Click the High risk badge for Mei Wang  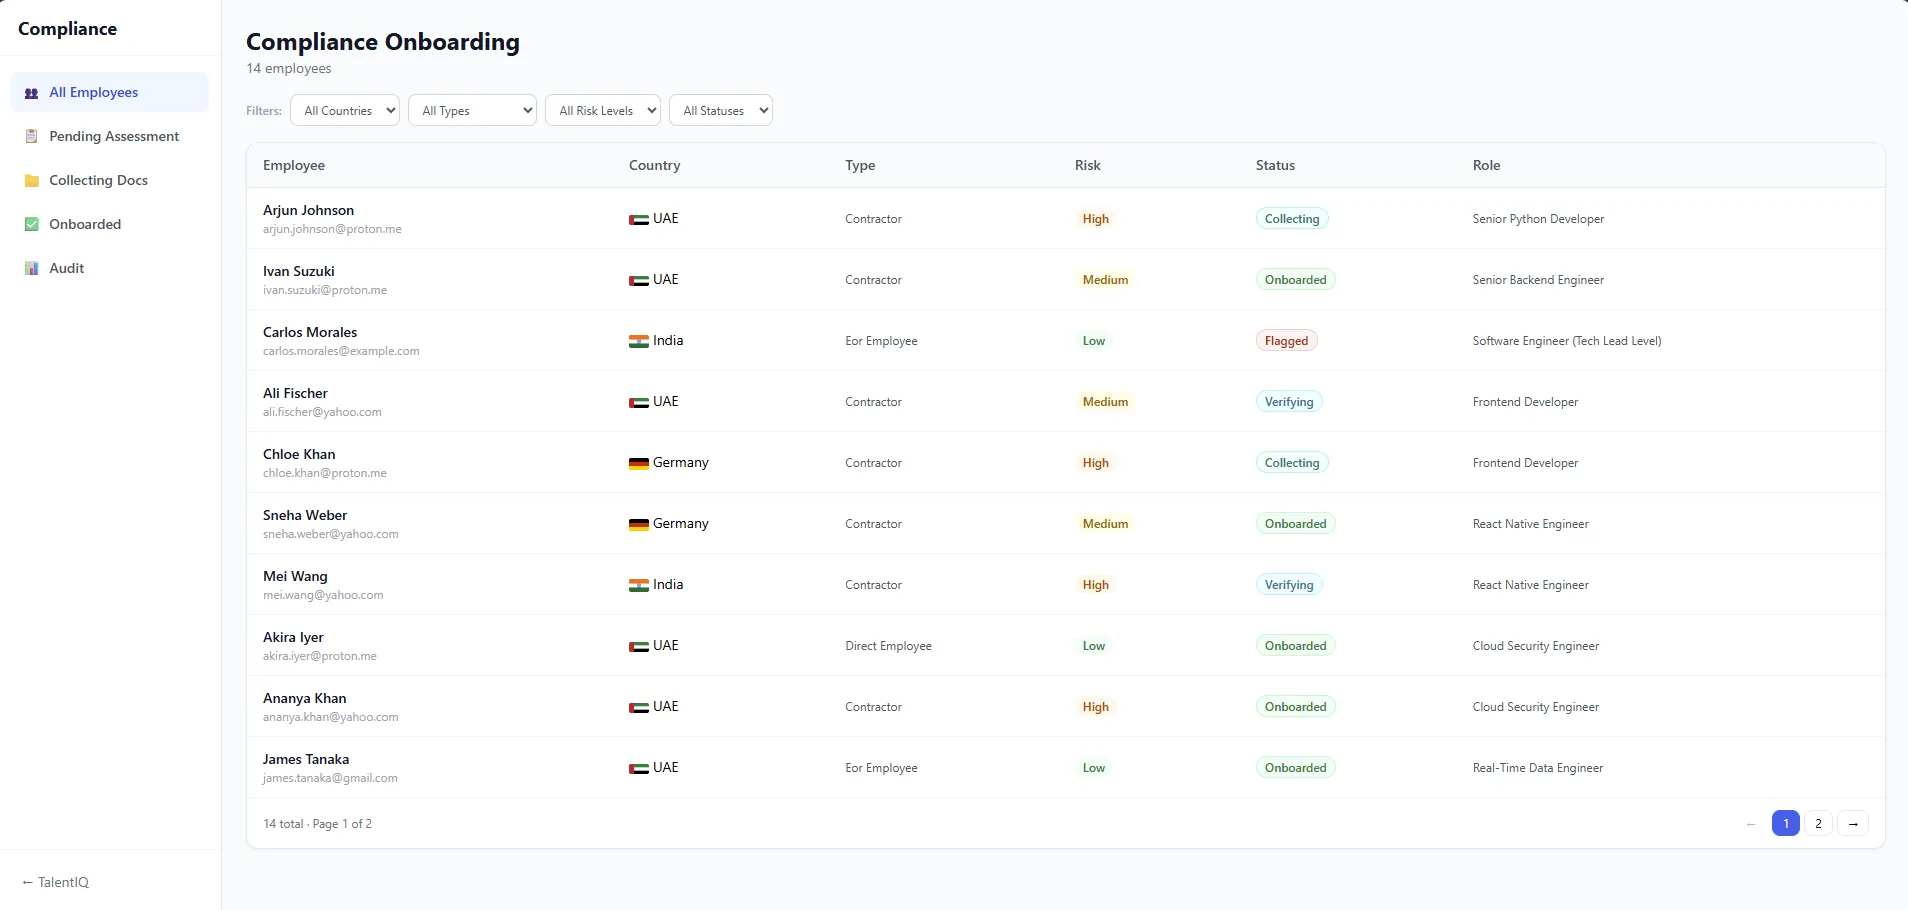click(1096, 585)
